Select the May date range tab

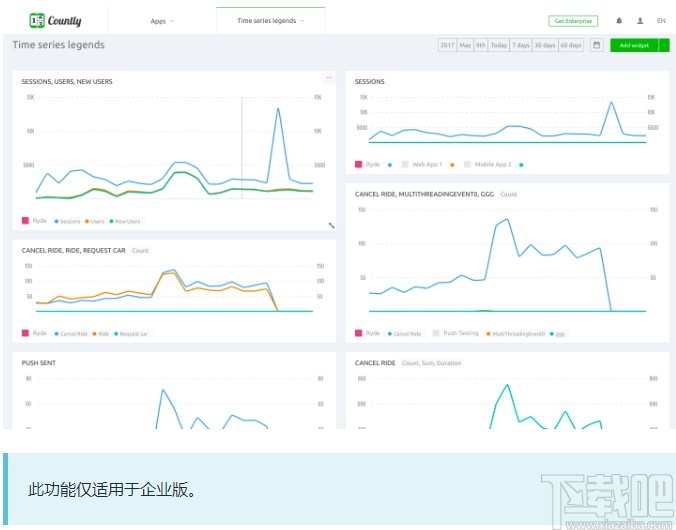click(x=465, y=45)
